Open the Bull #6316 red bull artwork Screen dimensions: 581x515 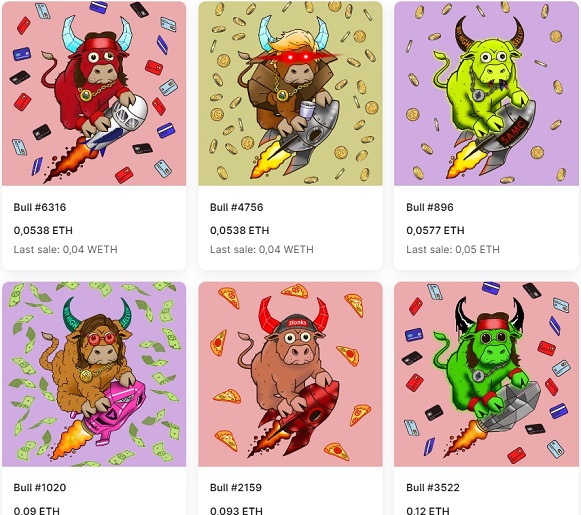[x=94, y=93]
